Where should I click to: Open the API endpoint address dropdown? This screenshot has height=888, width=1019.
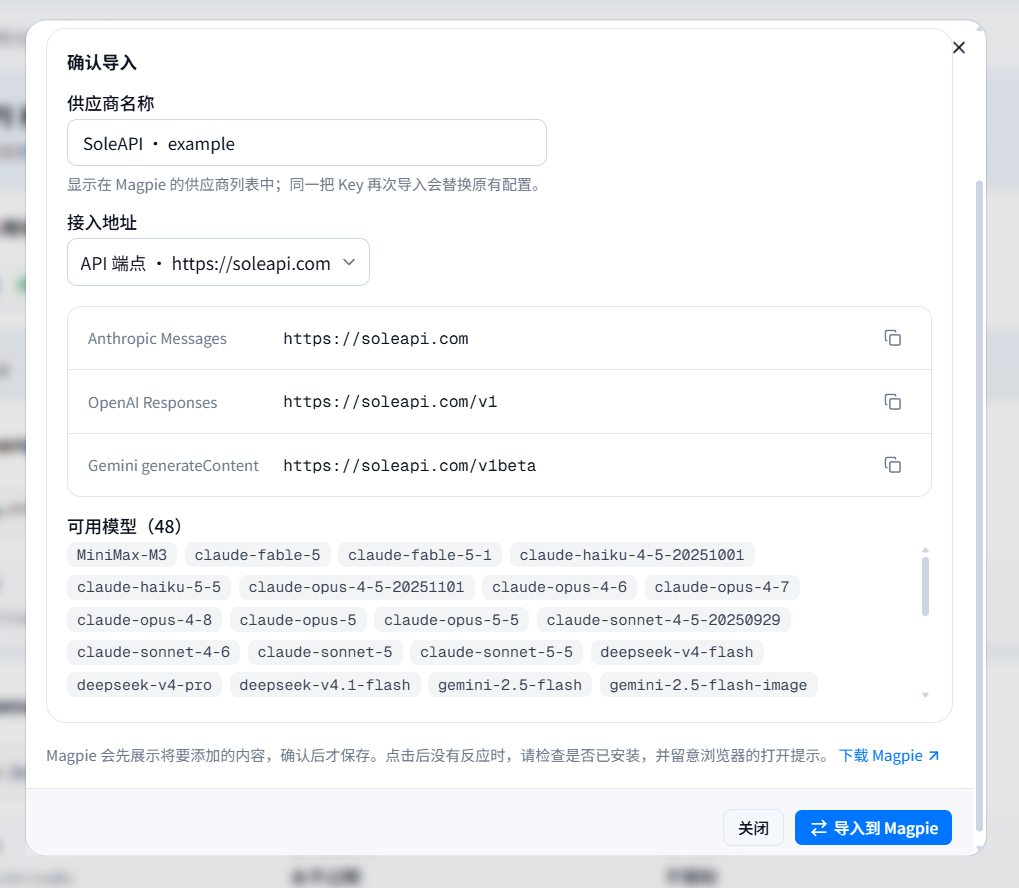click(x=218, y=263)
